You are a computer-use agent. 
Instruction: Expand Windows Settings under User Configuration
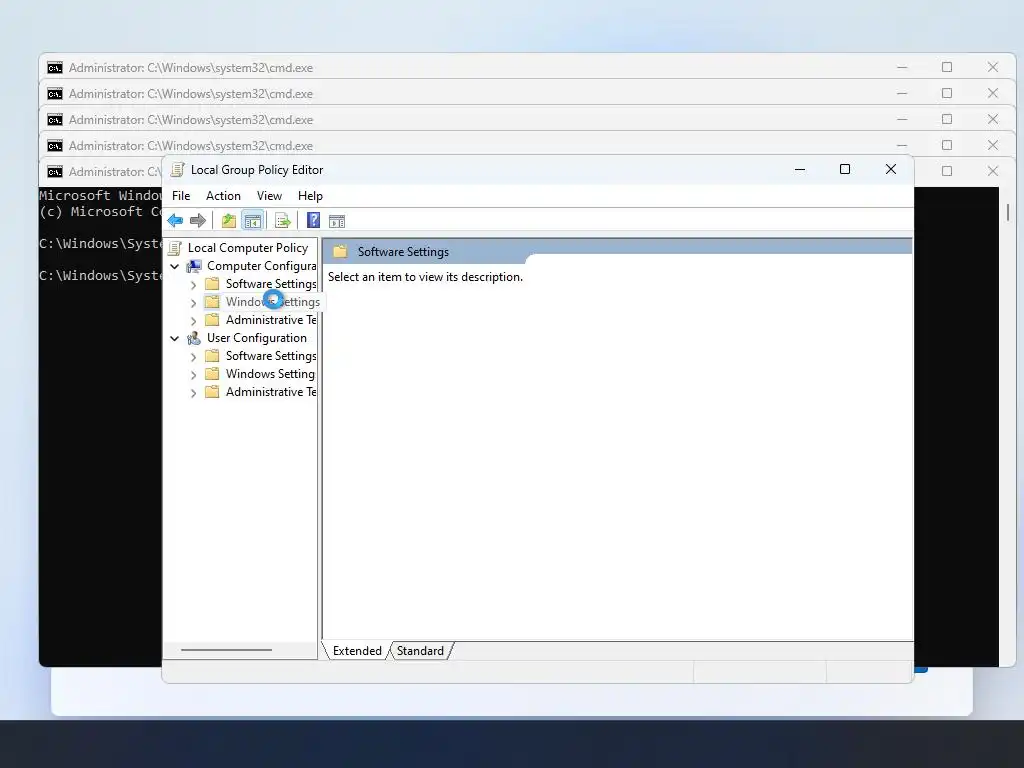193,375
